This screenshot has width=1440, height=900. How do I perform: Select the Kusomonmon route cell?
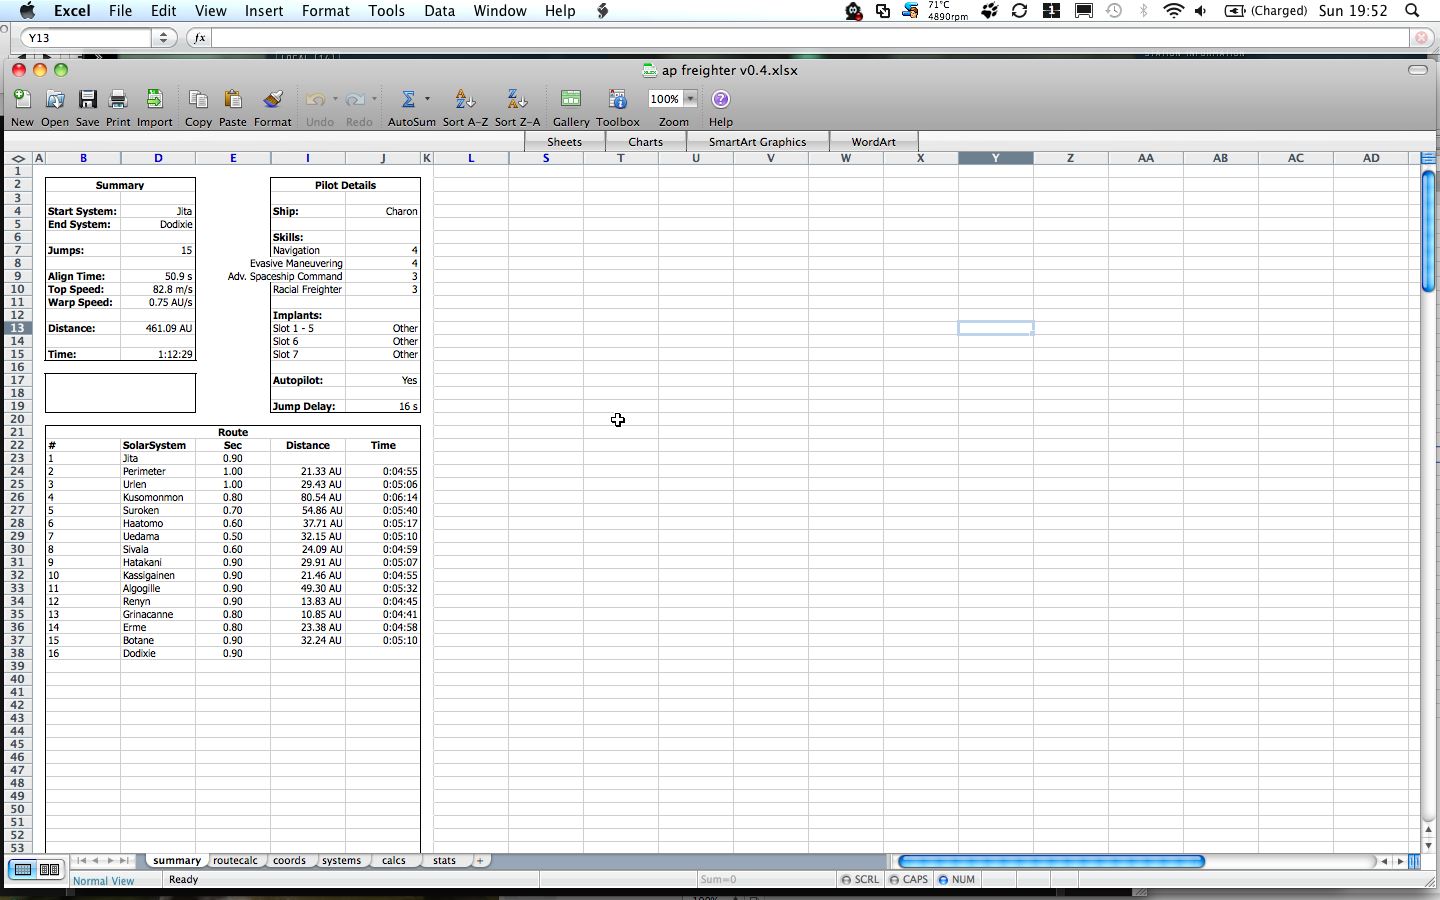(158, 497)
